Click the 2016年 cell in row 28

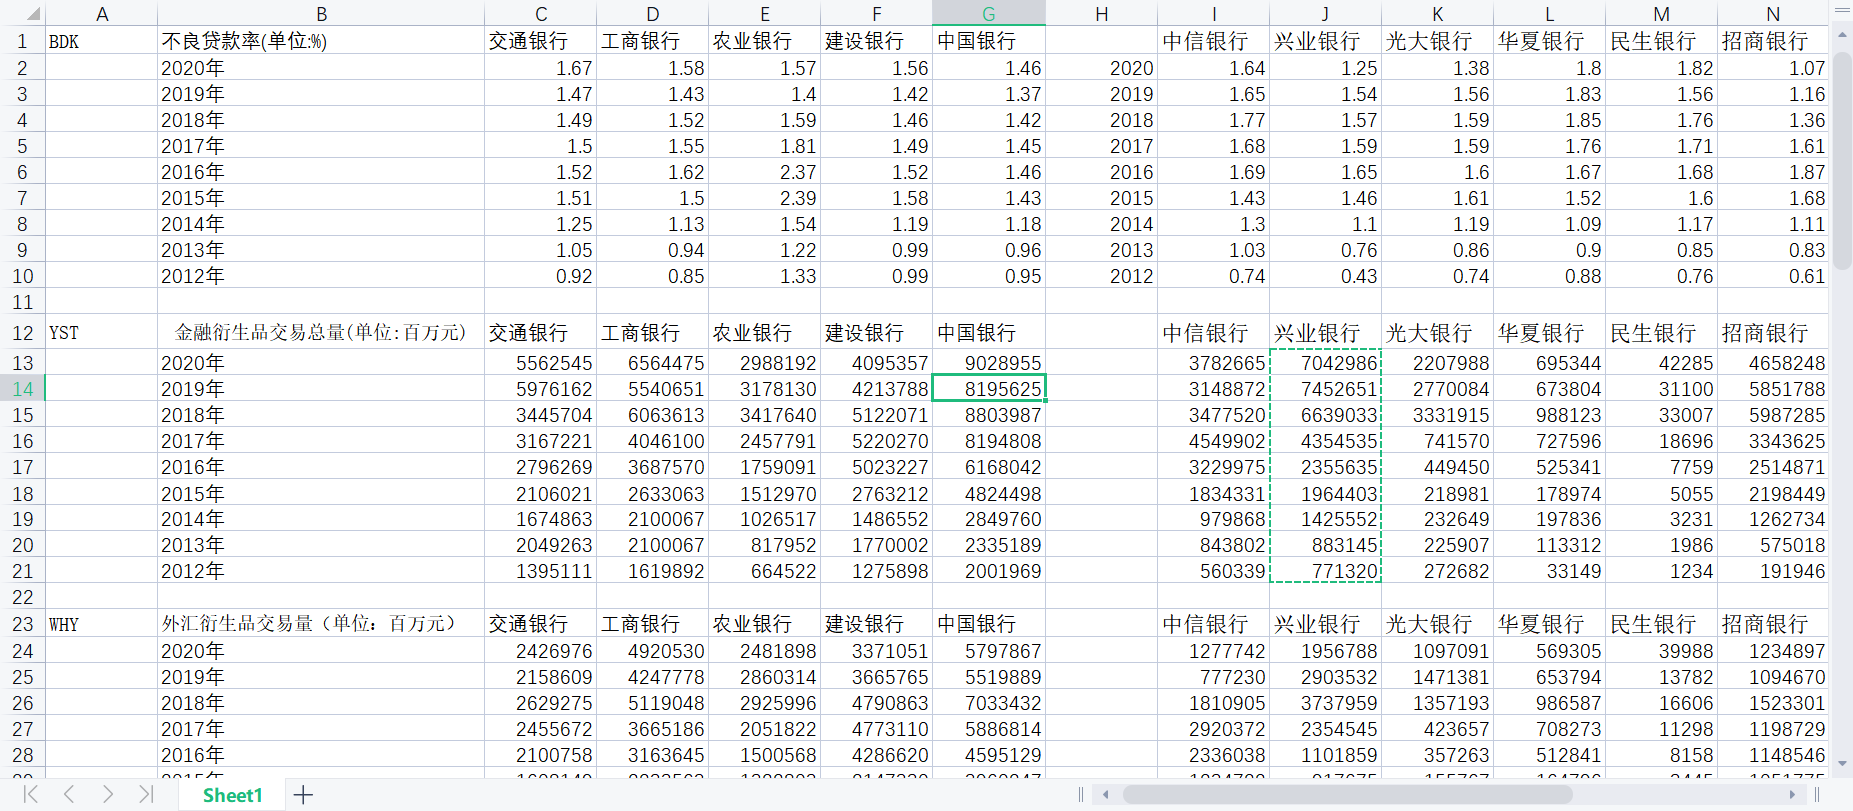click(x=321, y=755)
